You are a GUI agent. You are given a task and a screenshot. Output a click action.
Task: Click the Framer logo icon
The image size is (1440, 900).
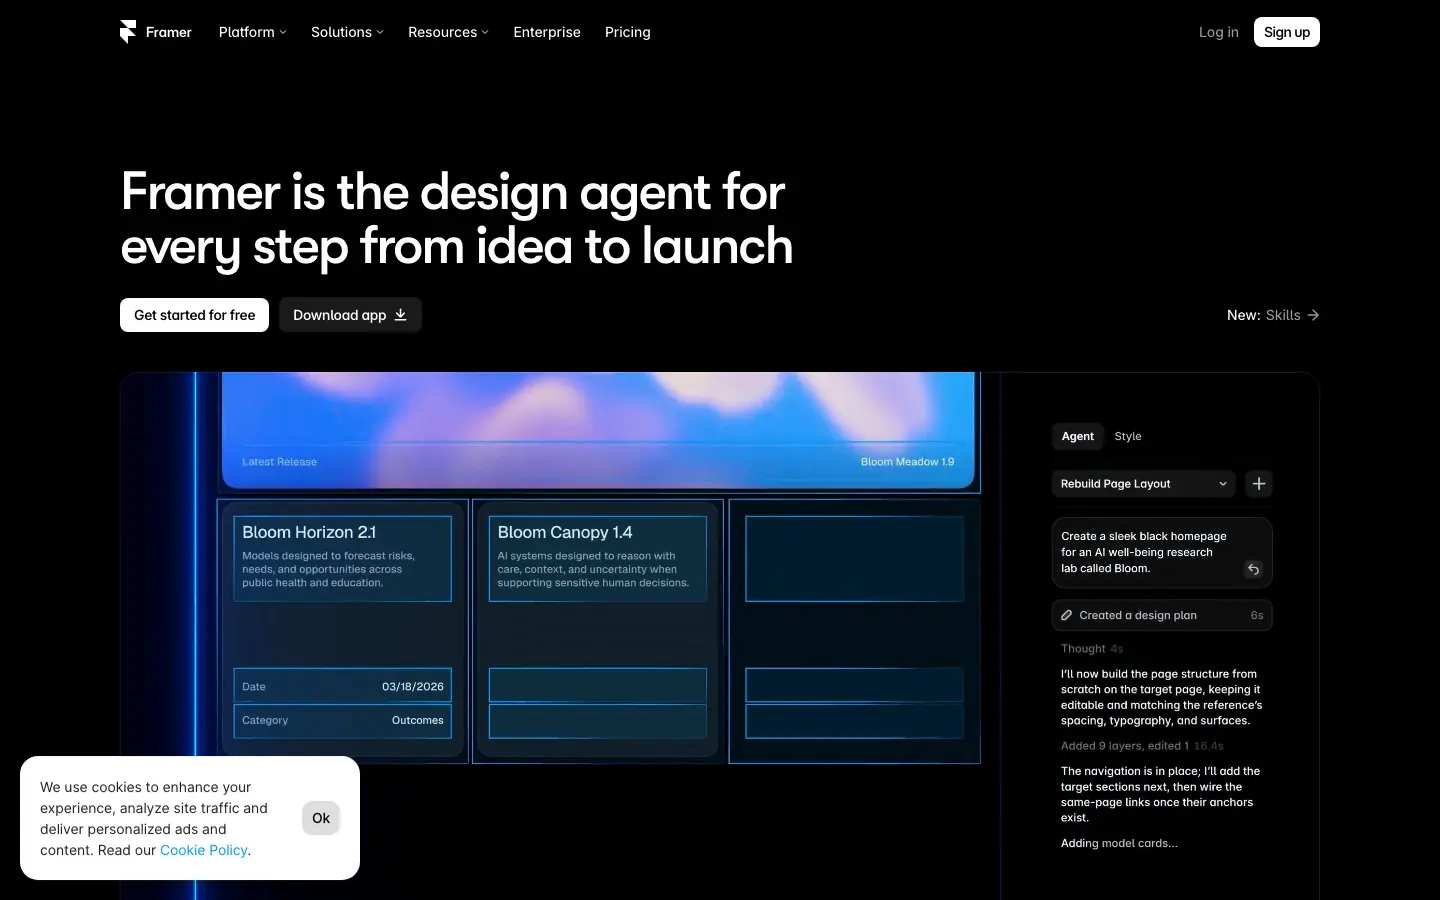[x=128, y=32]
